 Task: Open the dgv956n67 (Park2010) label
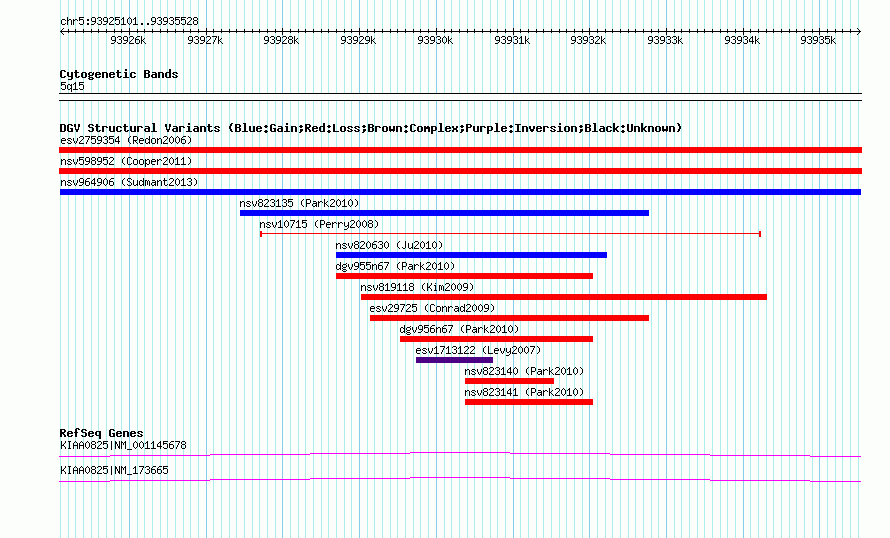click(x=459, y=329)
